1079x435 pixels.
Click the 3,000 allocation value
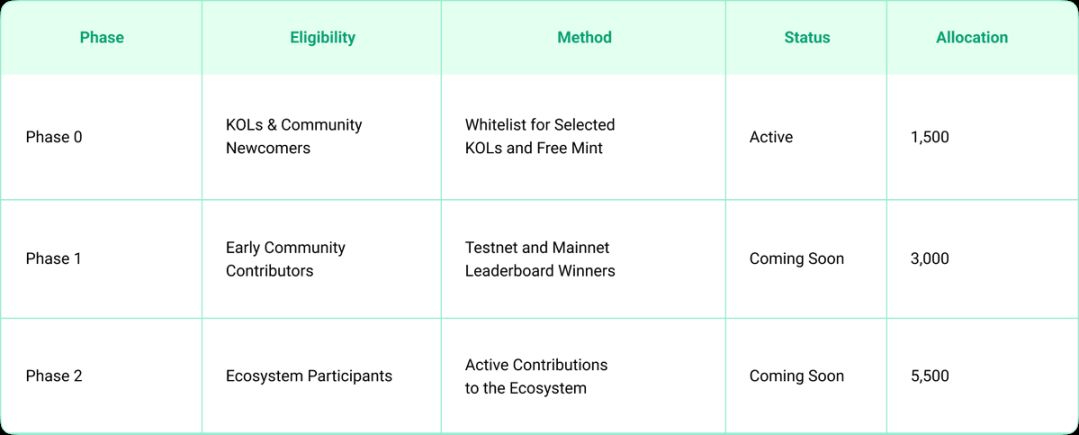pos(930,259)
